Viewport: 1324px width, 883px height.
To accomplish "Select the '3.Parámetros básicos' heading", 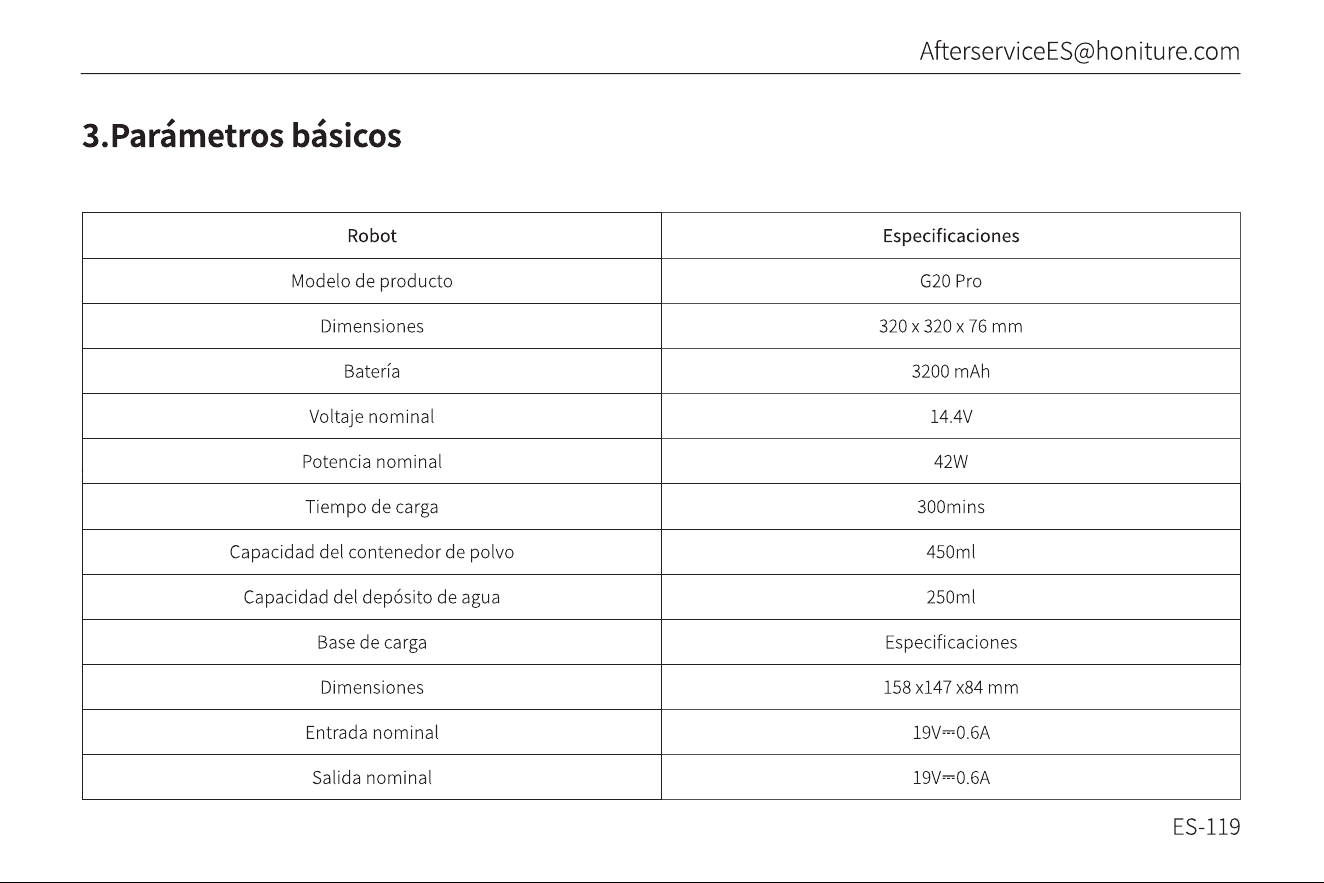I will point(242,136).
